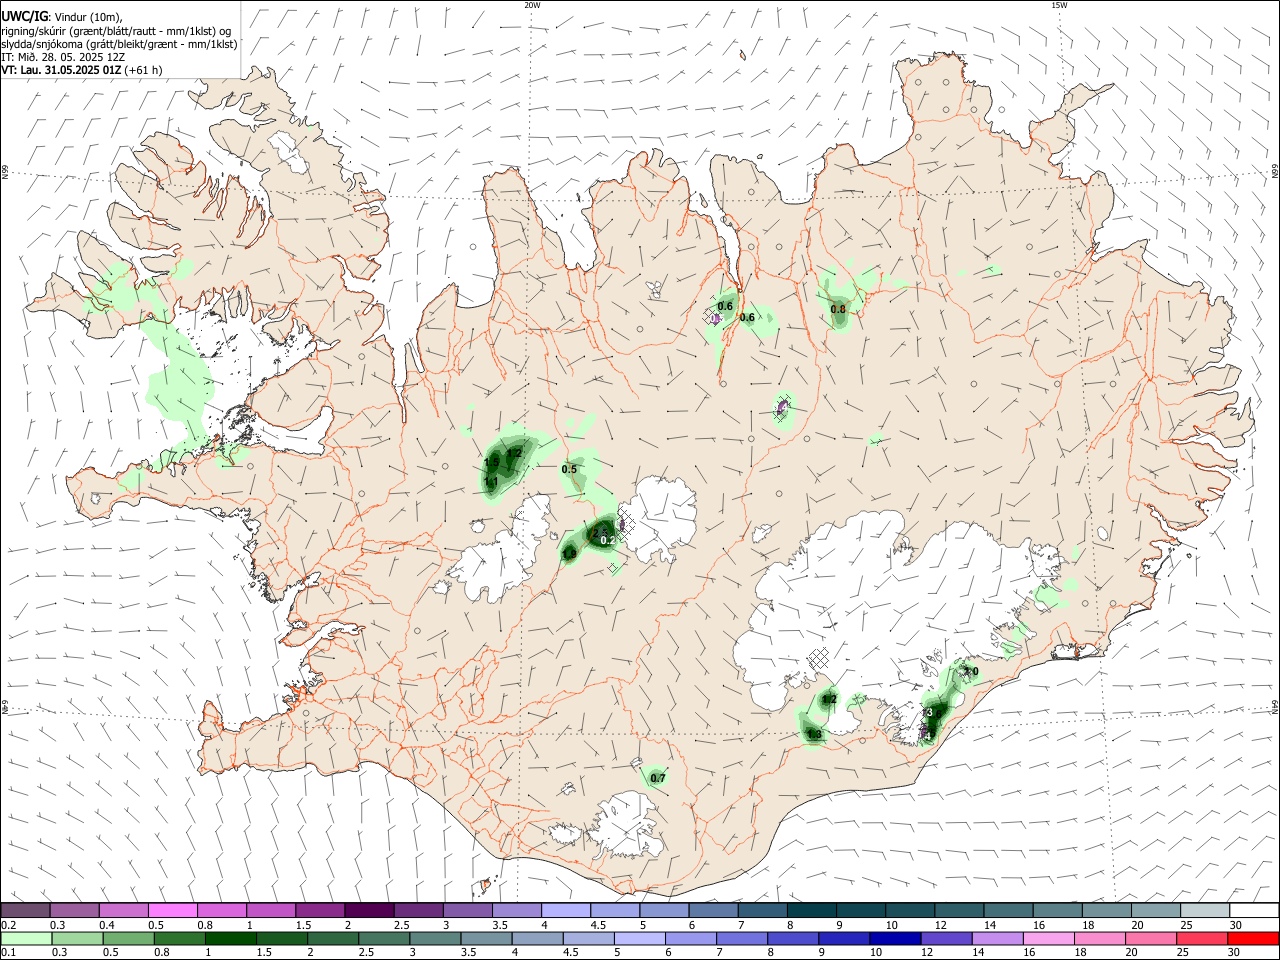Select the mauve 0.2 swatch, upper legend row
The height and width of the screenshot is (960, 1280).
coord(25,911)
